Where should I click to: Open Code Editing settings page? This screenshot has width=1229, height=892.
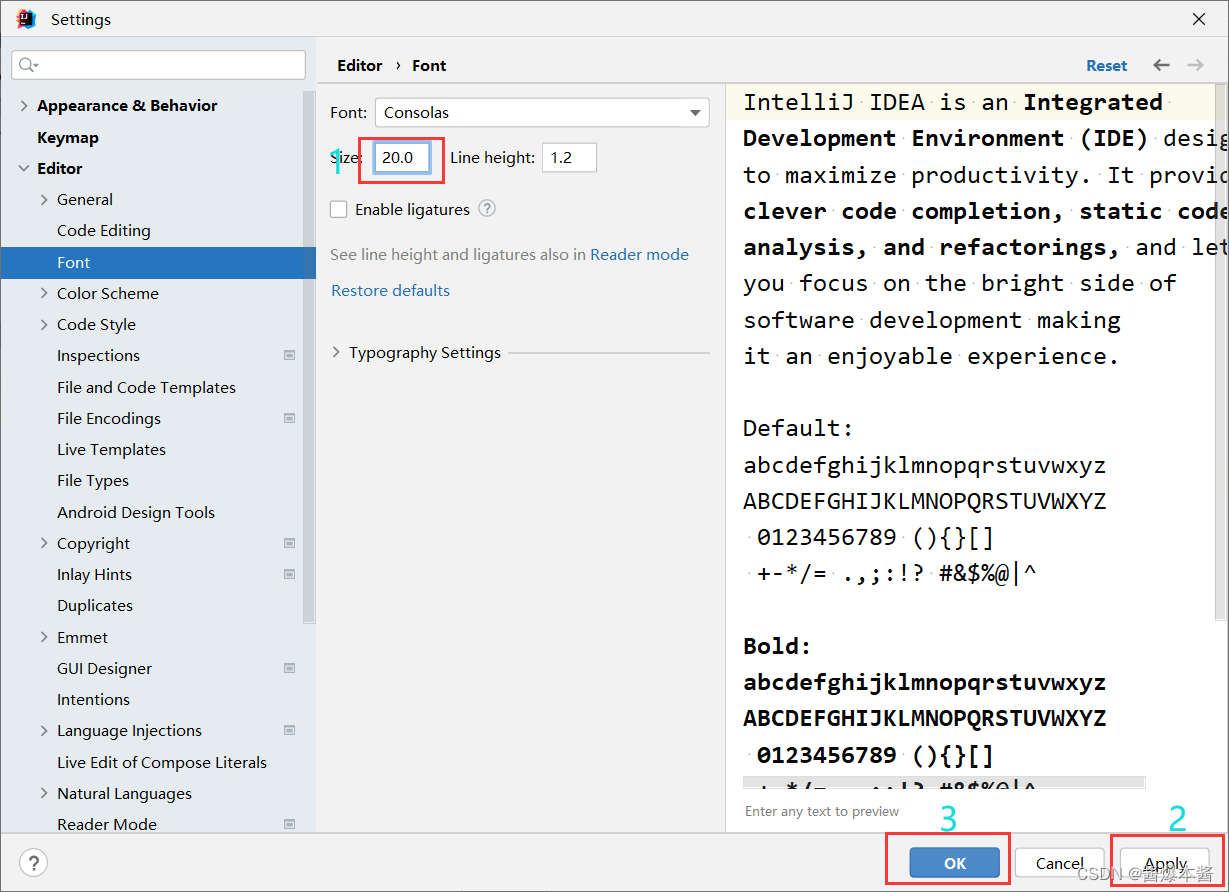pyautogui.click(x=104, y=230)
